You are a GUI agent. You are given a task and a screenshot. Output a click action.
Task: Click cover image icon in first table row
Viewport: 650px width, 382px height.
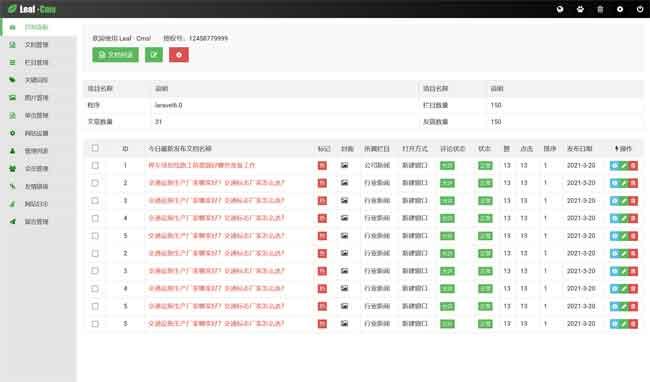pyautogui.click(x=344, y=165)
